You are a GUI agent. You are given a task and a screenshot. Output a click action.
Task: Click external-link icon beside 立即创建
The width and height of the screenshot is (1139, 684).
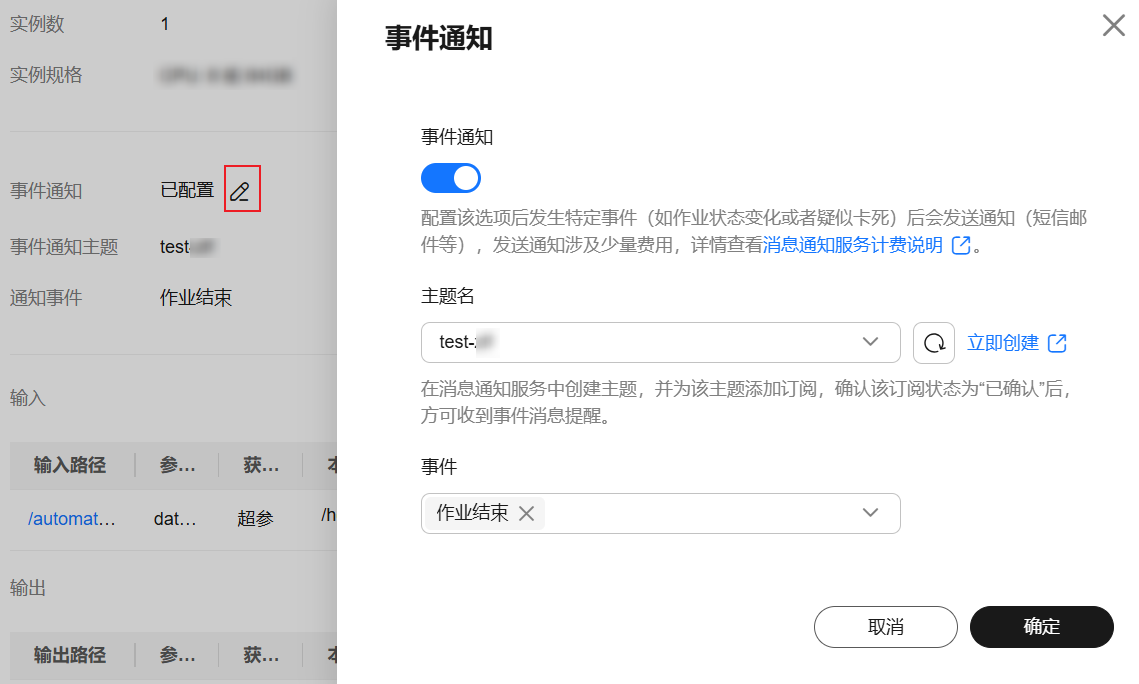pyautogui.click(x=1058, y=343)
